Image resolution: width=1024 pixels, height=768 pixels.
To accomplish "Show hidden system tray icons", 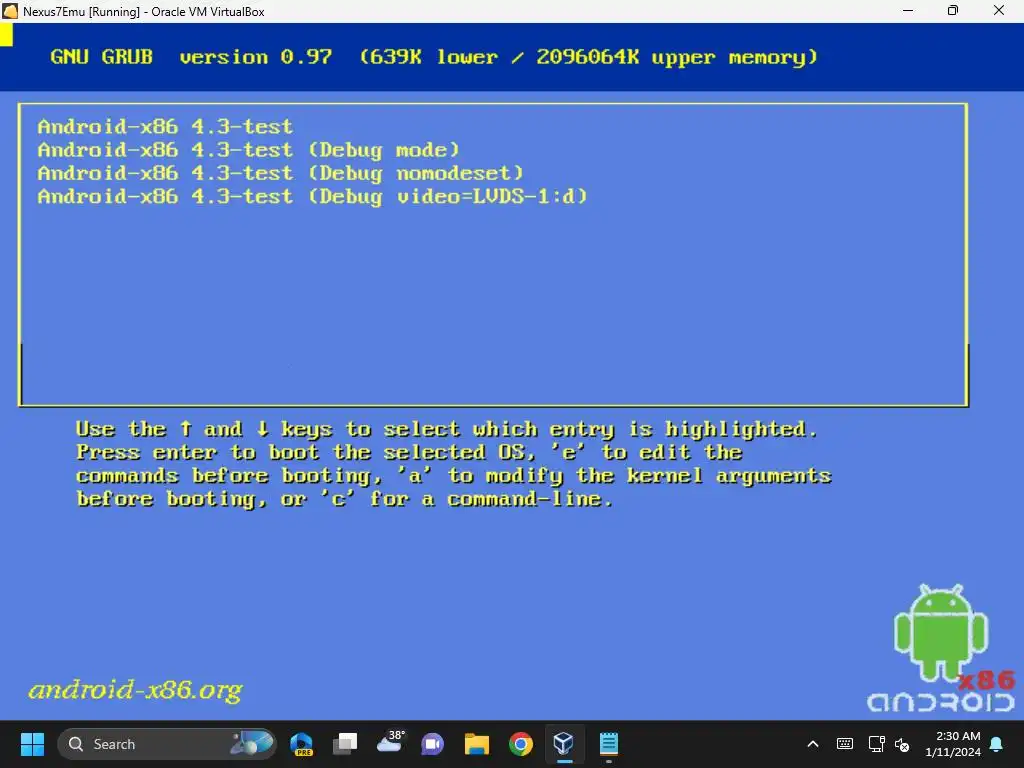I will [x=813, y=744].
